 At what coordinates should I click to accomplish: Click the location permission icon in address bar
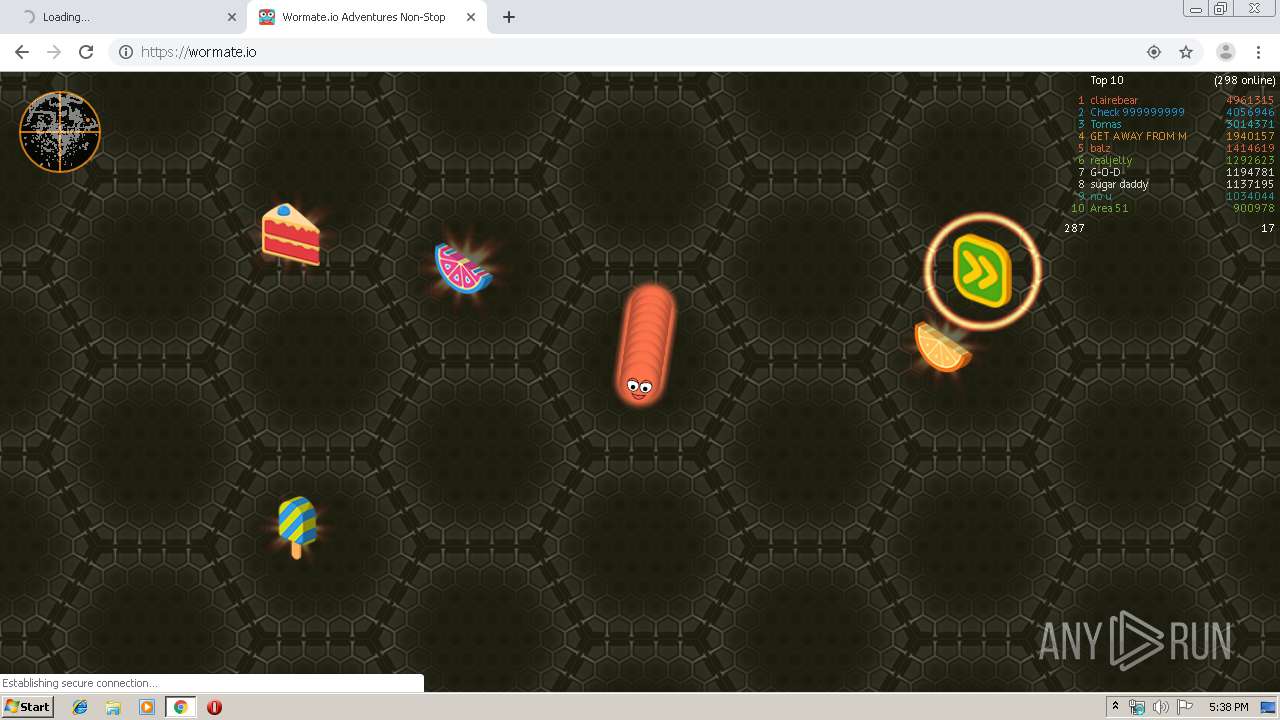click(x=1154, y=52)
